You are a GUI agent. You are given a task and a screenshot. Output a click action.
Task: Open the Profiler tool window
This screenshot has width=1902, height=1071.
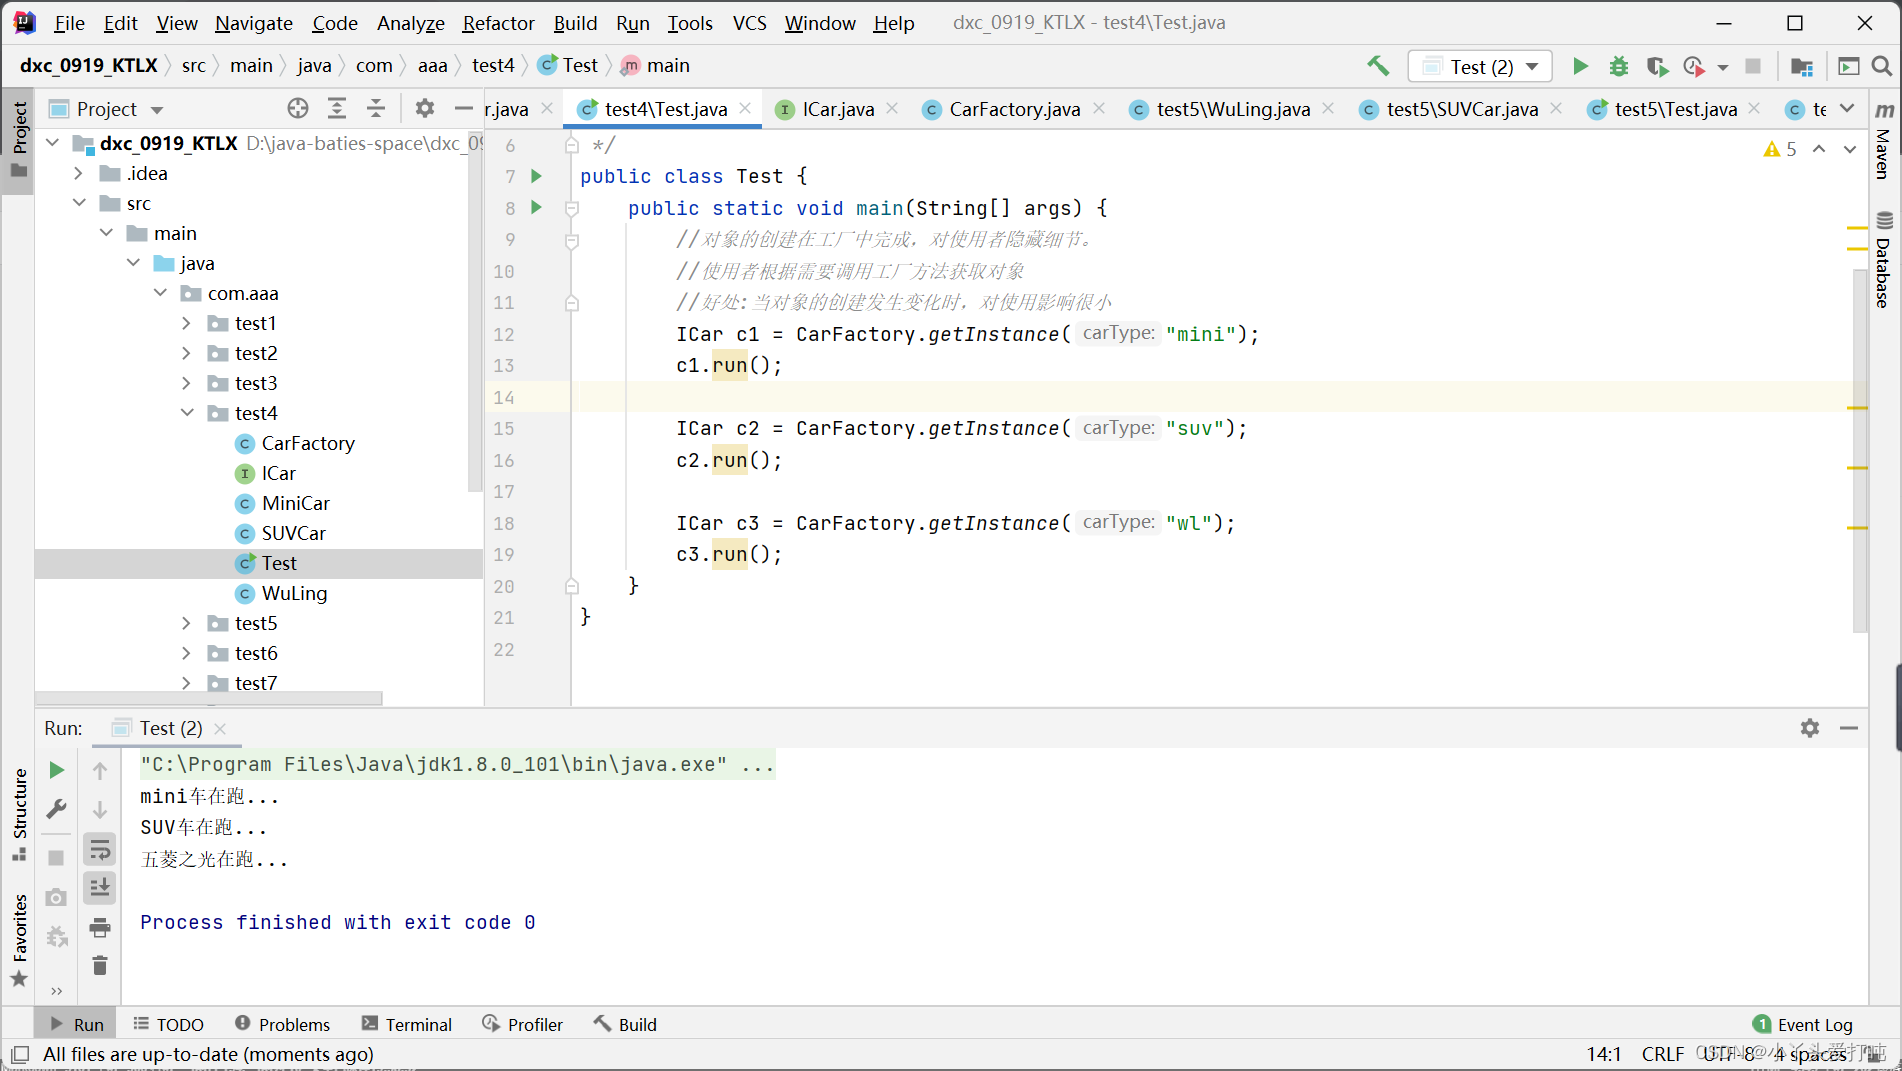point(523,1024)
